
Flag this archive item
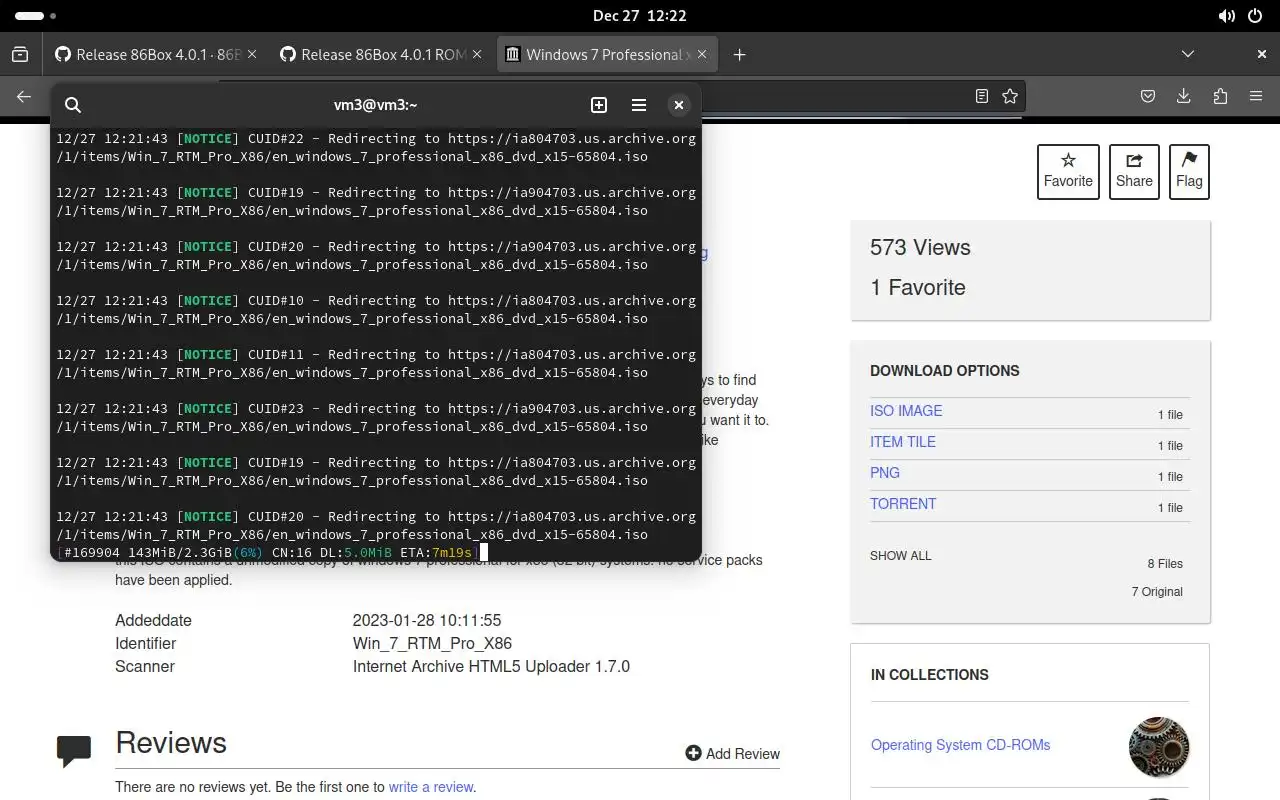[x=1189, y=172]
